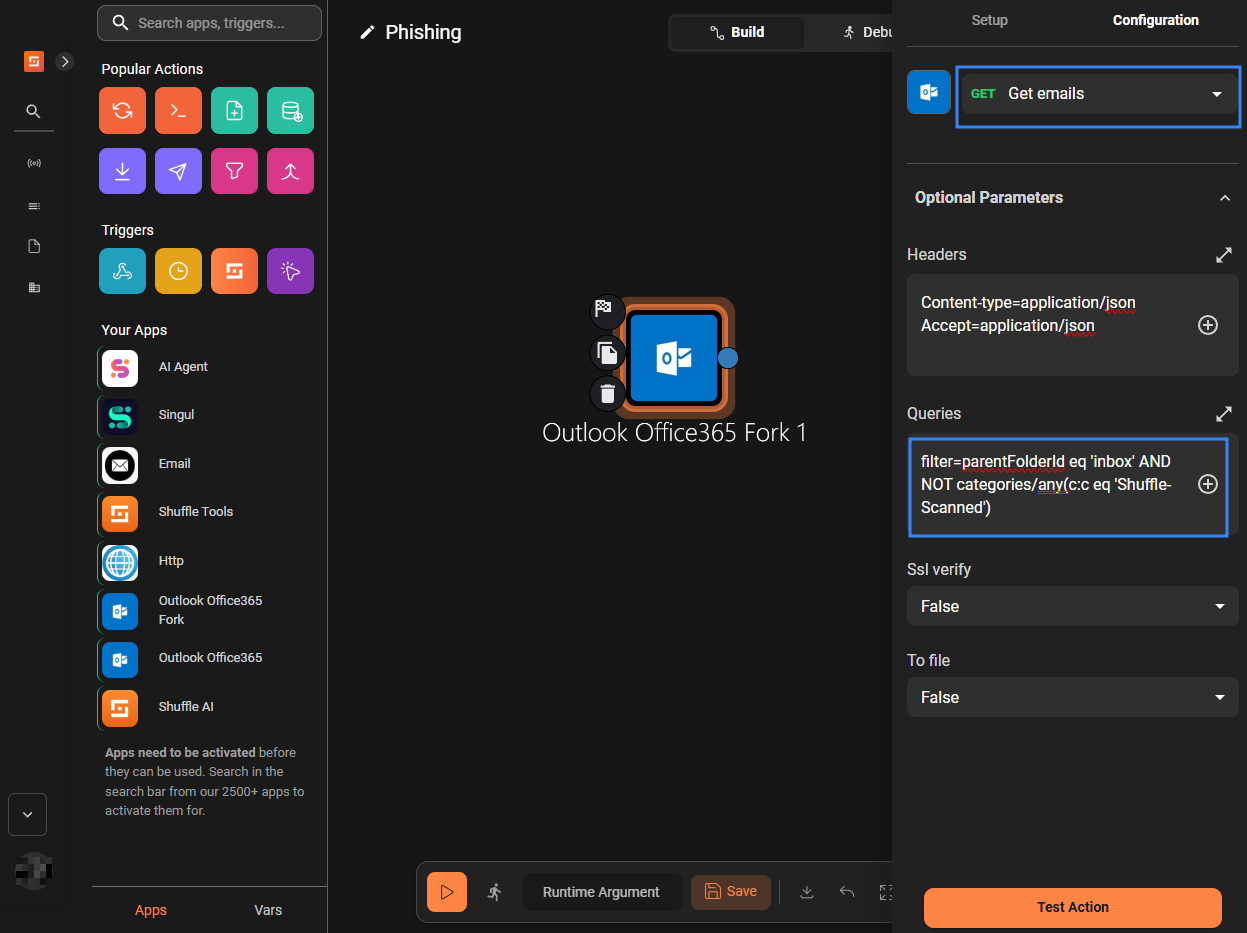Open the Ssl verify dropdown
The width and height of the screenshot is (1247, 933).
[x=1072, y=606]
